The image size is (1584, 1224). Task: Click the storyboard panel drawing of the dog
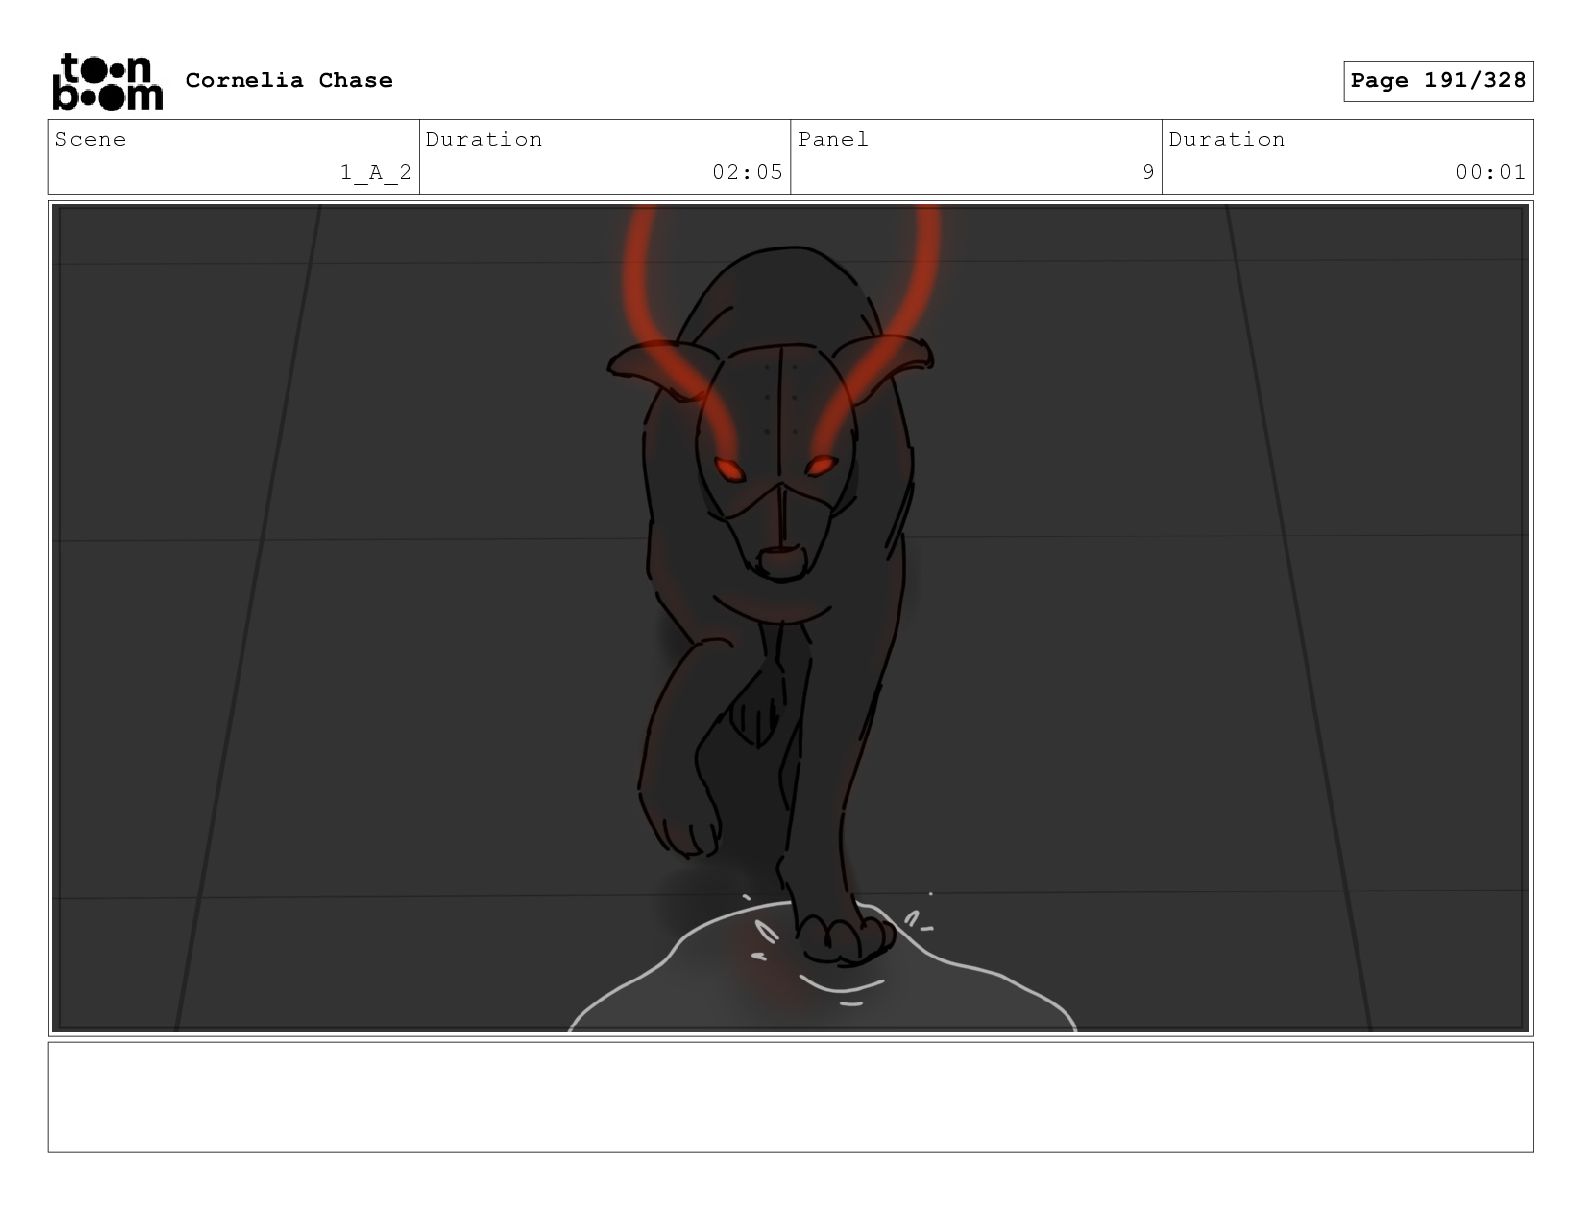tap(790, 618)
